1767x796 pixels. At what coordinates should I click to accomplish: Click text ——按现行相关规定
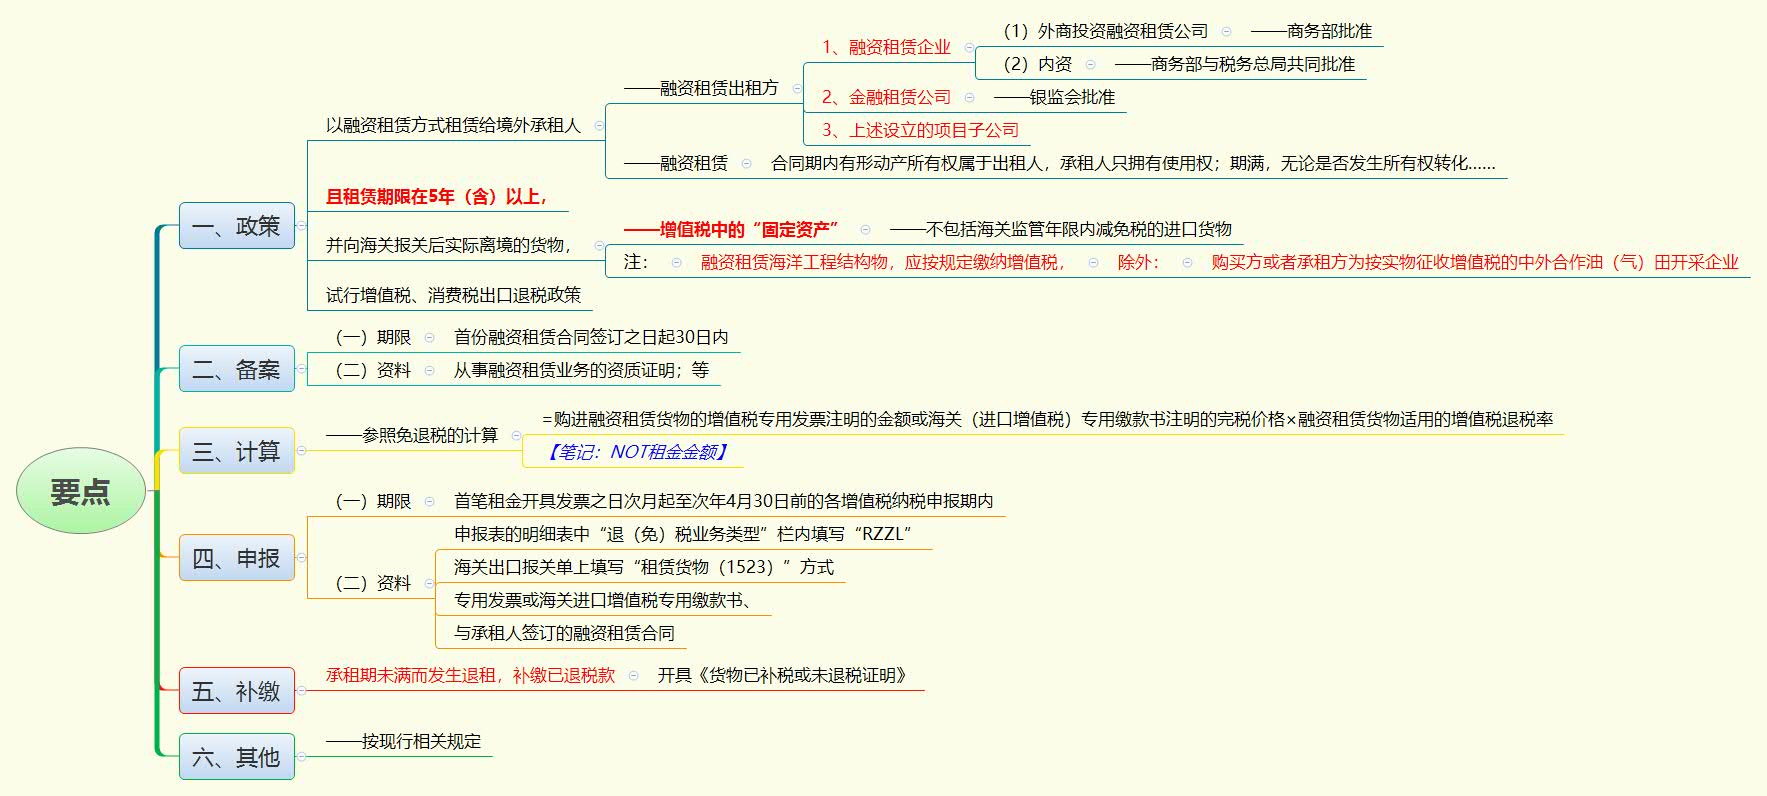pos(403,741)
